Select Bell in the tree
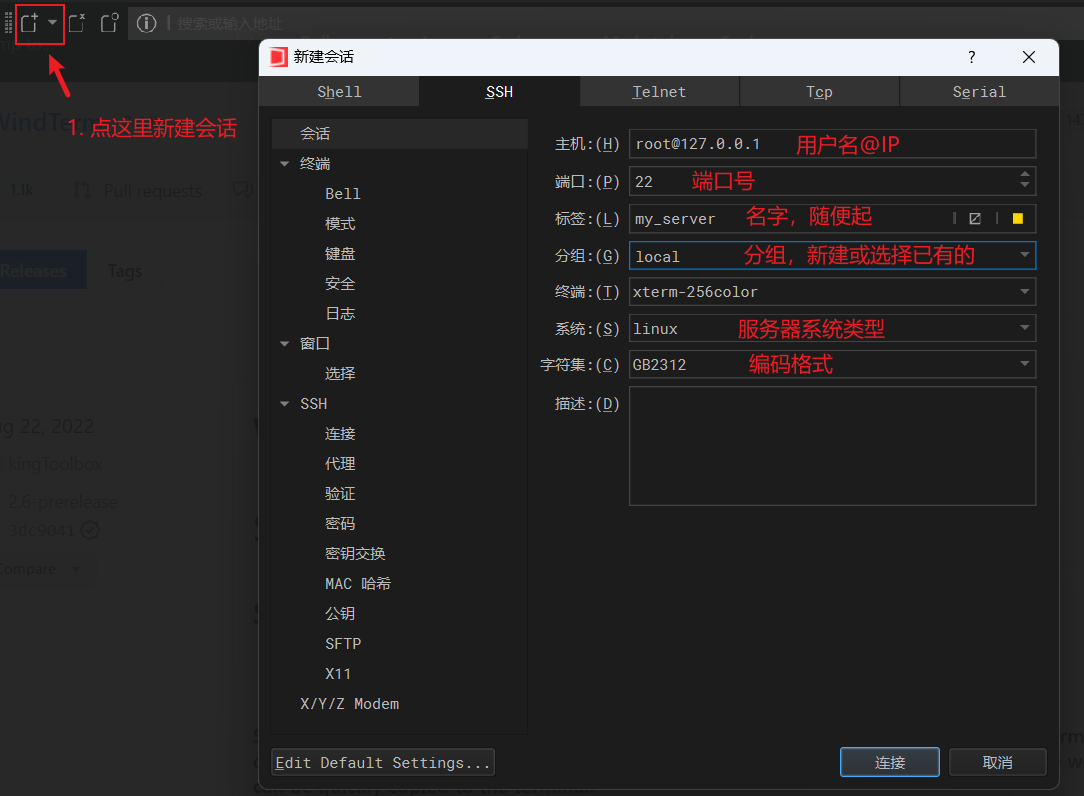 coord(343,194)
